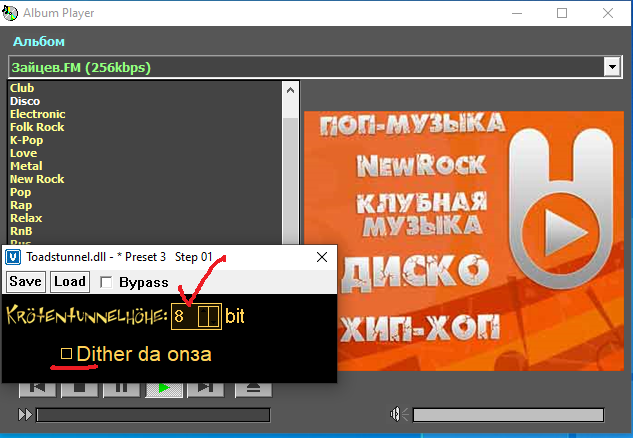Screen dimensions: 633x438
Task: Click the speaker mute icon
Action: 399,414
